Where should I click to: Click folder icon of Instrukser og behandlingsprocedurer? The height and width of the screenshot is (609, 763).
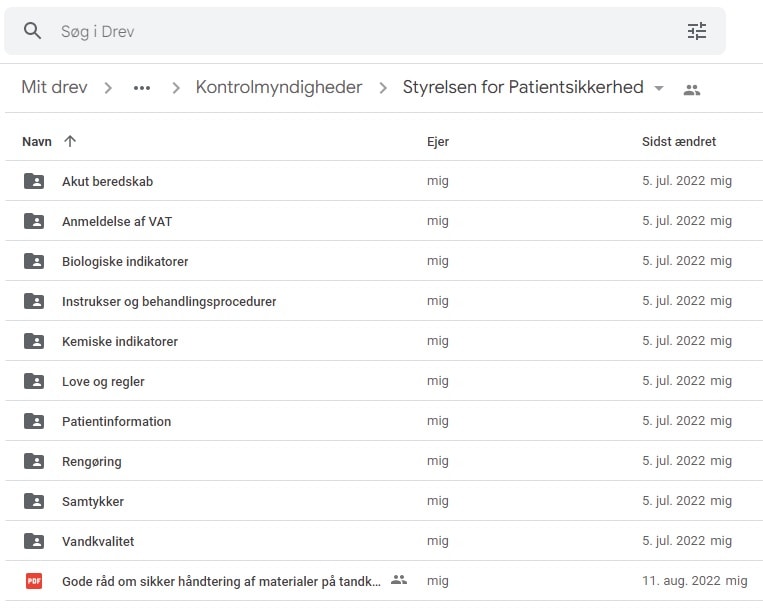click(34, 301)
